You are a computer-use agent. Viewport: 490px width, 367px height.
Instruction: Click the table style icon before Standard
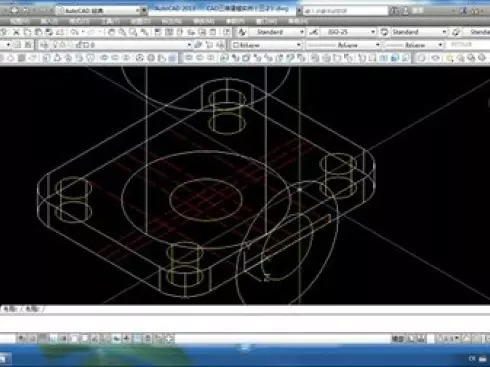384,32
